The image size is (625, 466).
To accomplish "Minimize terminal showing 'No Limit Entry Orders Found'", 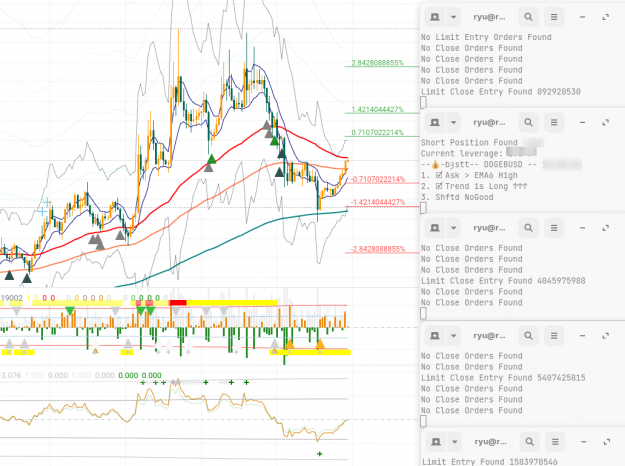I will pyautogui.click(x=582, y=17).
